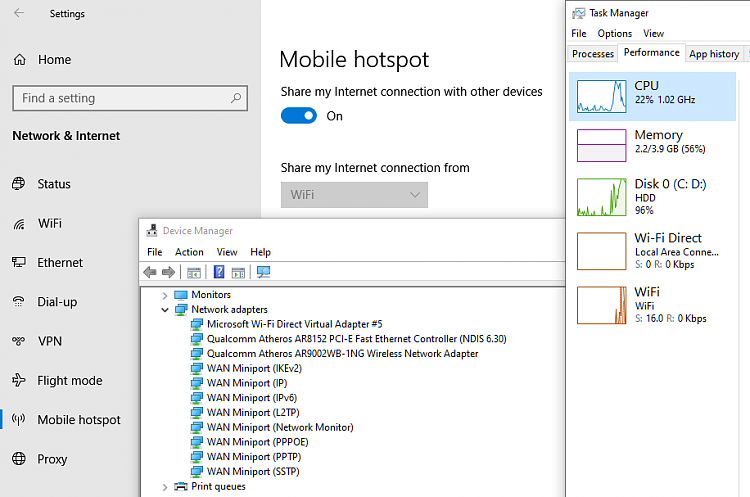Click the search magnifier in Find a setting

click(x=236, y=98)
